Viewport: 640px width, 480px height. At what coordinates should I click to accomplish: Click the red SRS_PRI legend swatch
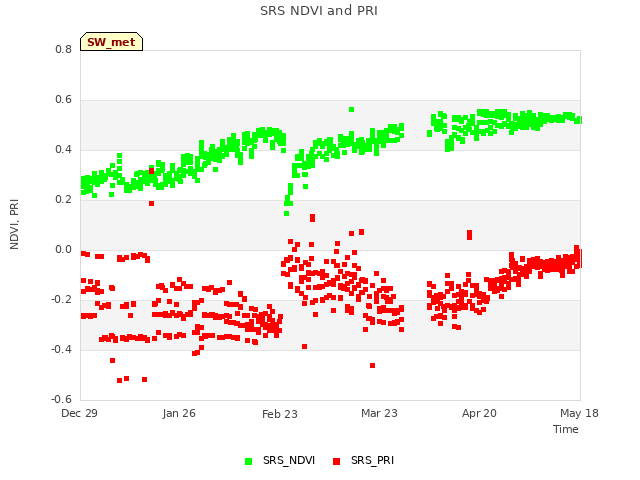(336, 461)
